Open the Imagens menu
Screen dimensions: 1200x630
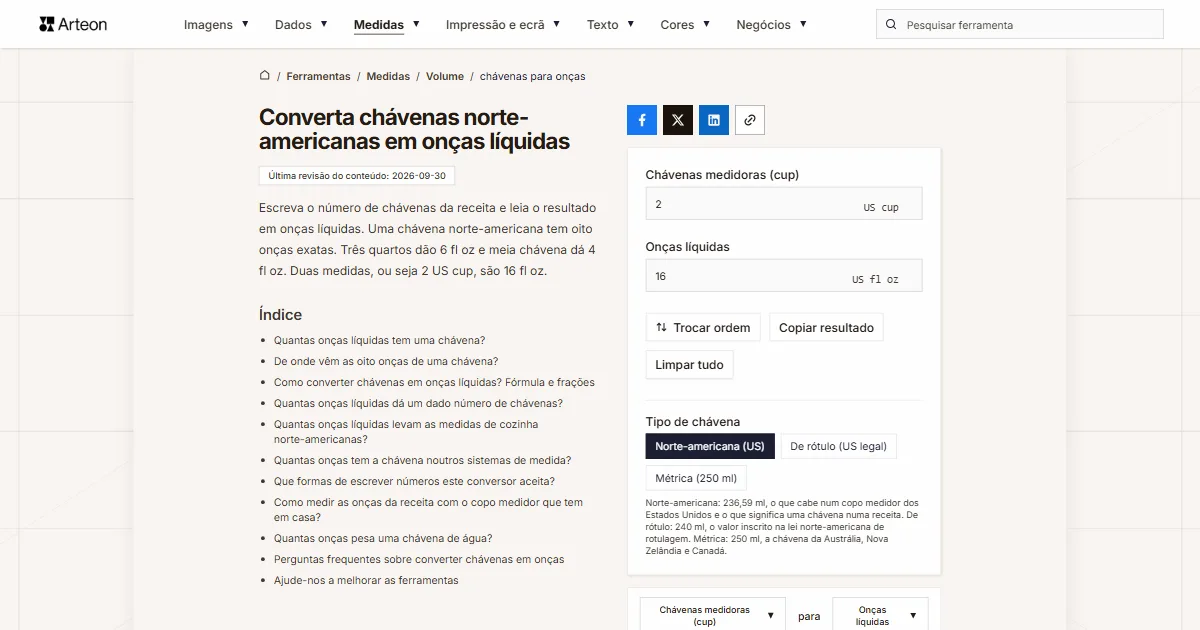pyautogui.click(x=217, y=25)
